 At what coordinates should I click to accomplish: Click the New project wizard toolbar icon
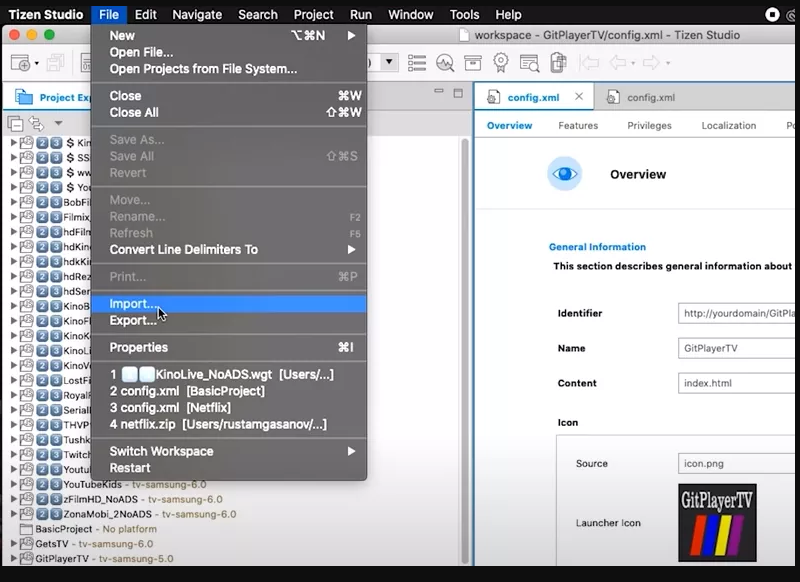pyautogui.click(x=20, y=62)
